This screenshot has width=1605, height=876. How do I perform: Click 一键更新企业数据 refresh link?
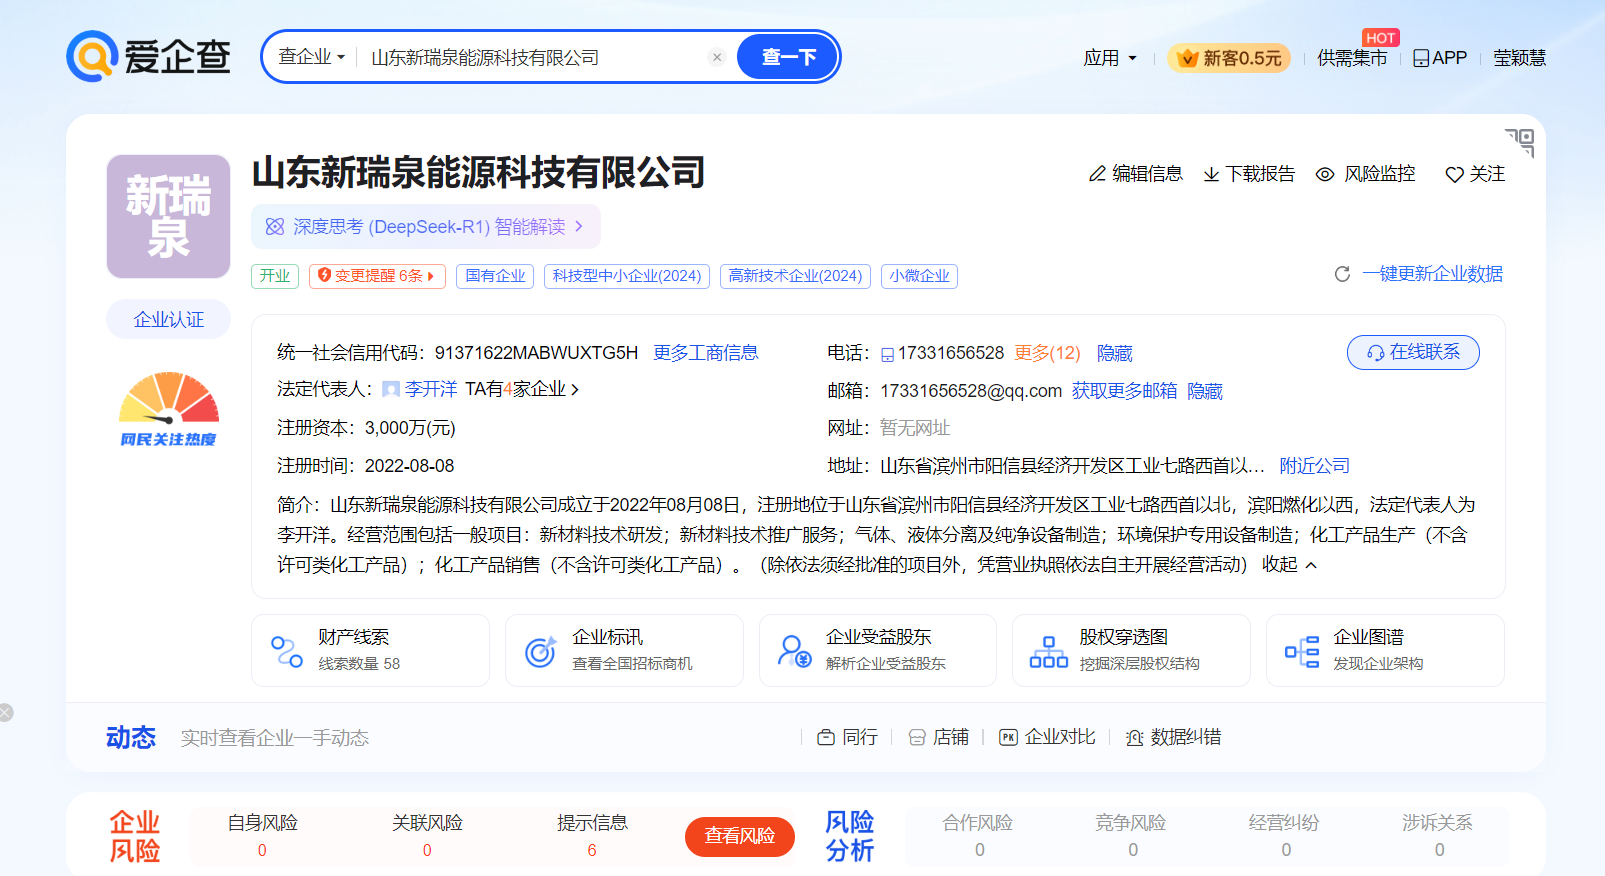tap(1418, 274)
